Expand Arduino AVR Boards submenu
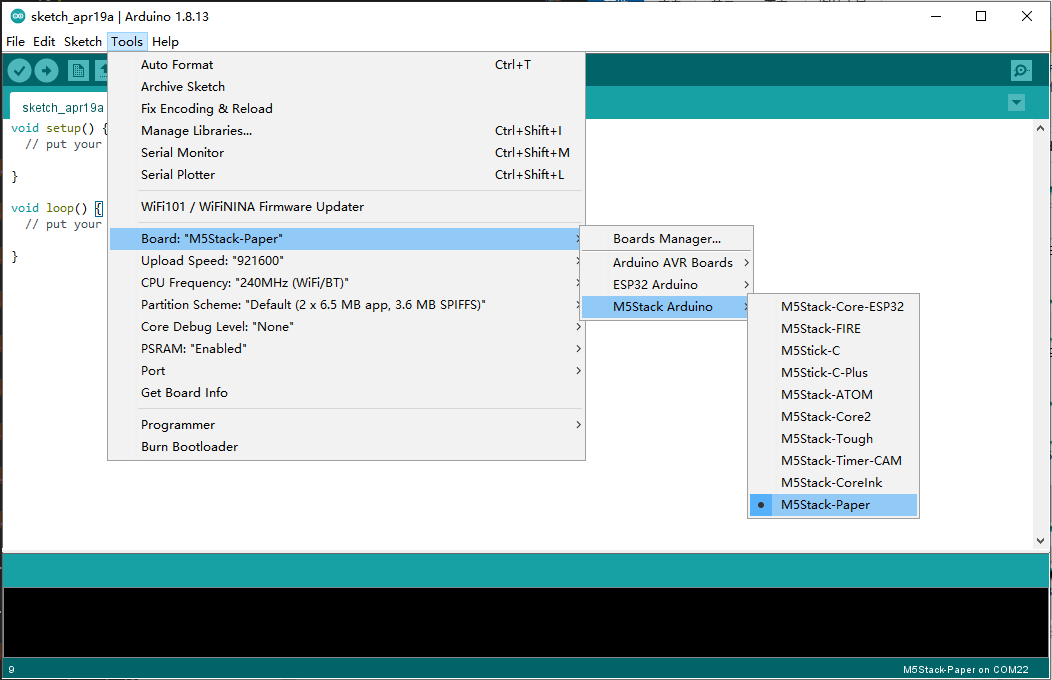Viewport: 1052px width, 680px height. click(667, 263)
